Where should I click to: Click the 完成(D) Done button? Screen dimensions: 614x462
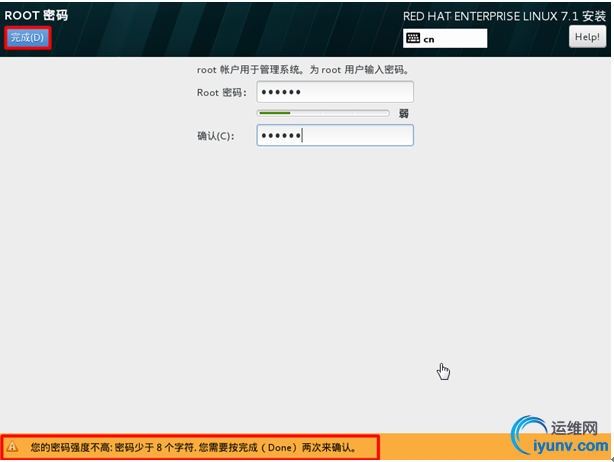click(27, 38)
